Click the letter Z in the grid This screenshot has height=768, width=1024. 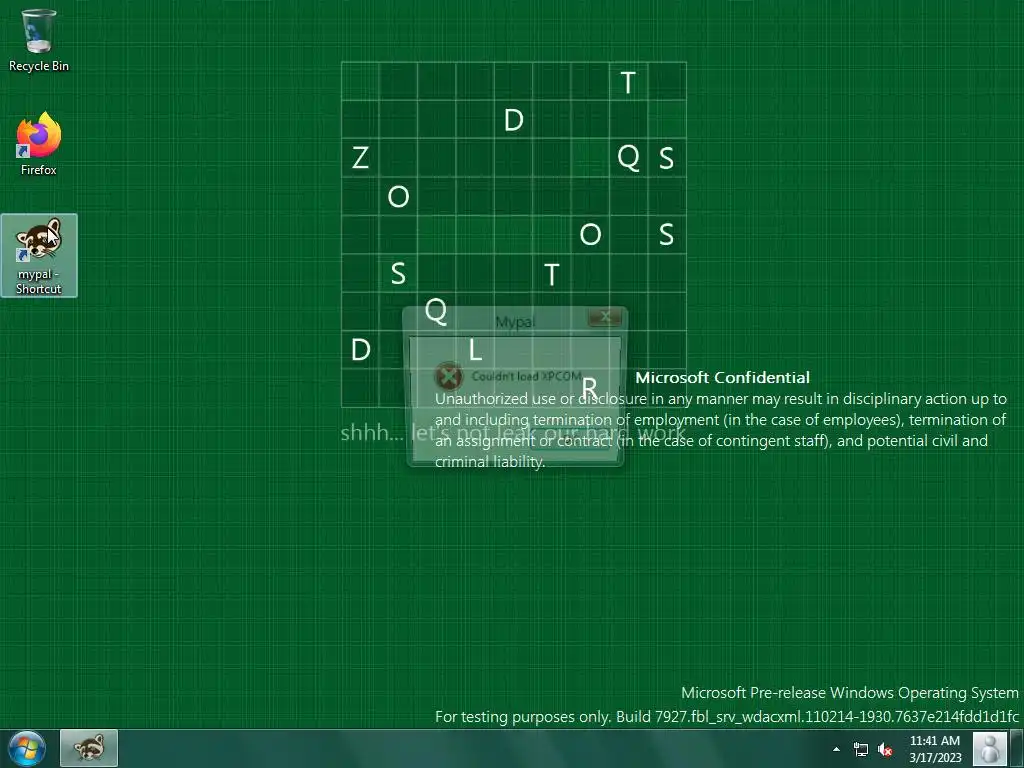360,158
